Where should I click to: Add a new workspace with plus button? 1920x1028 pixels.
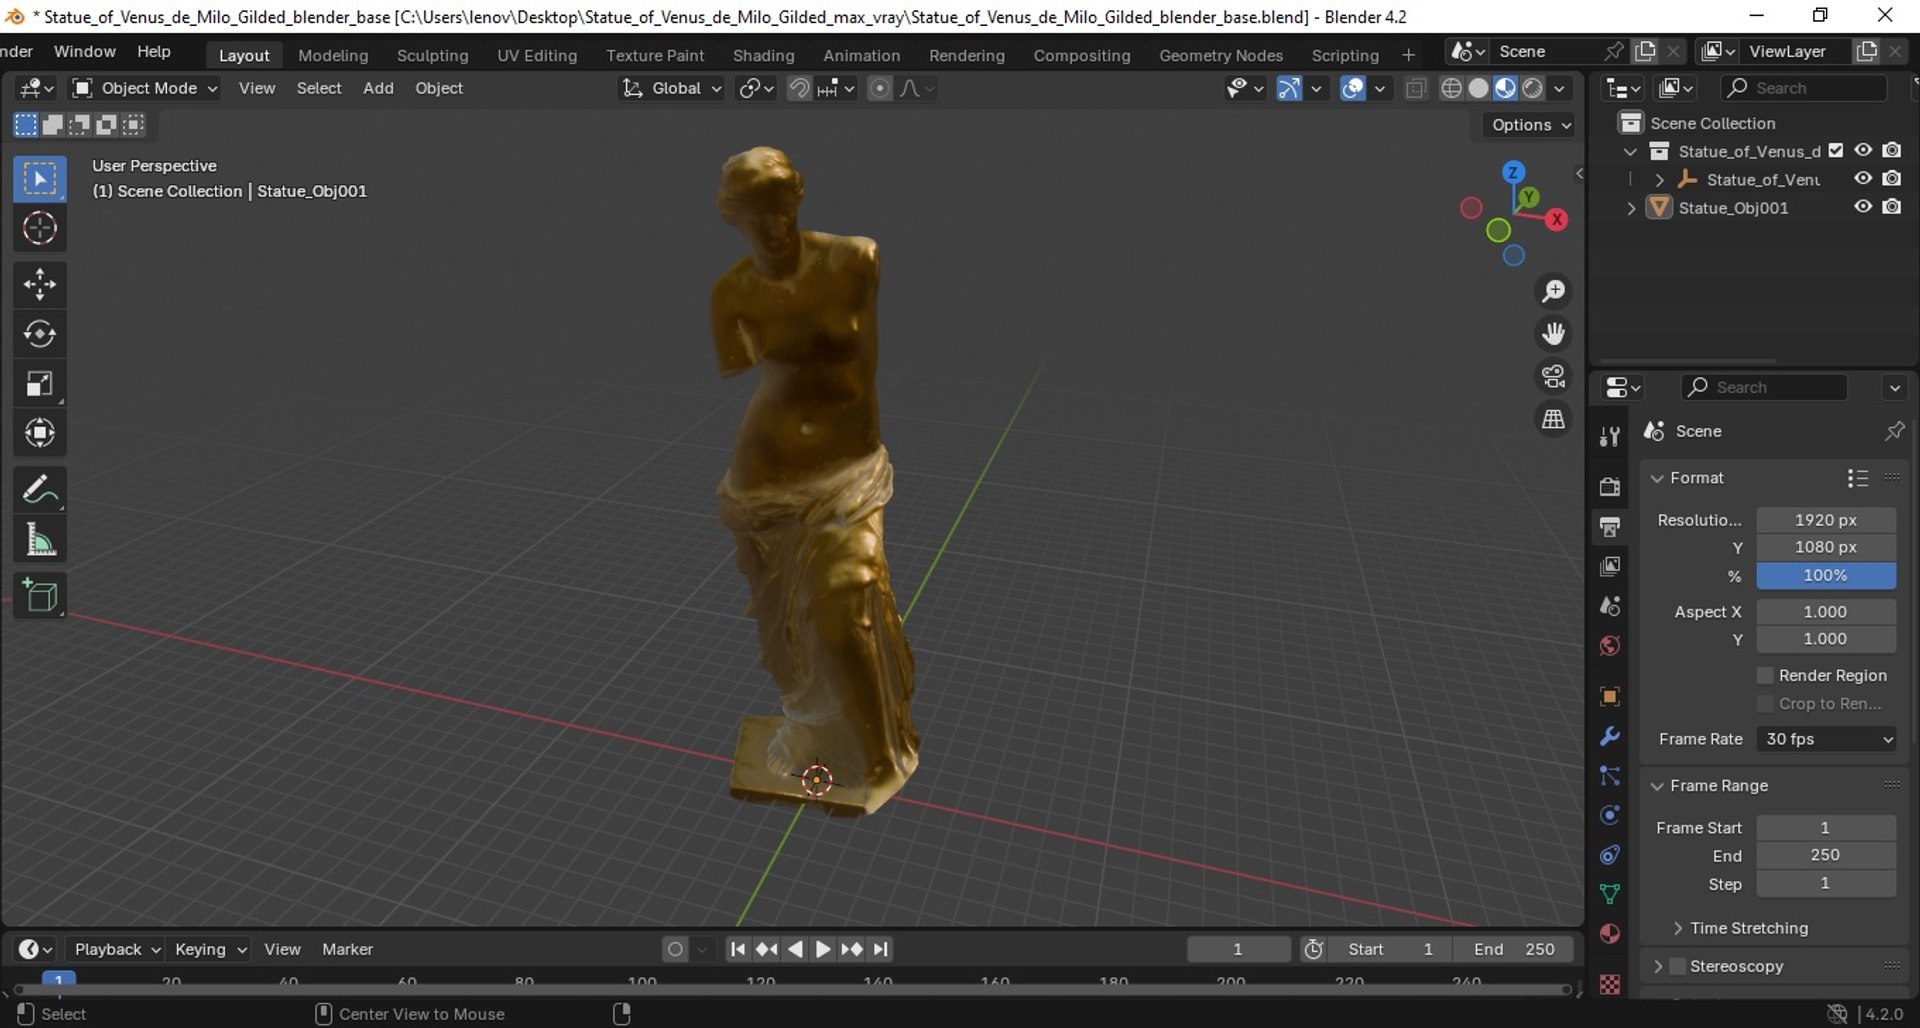tap(1408, 55)
